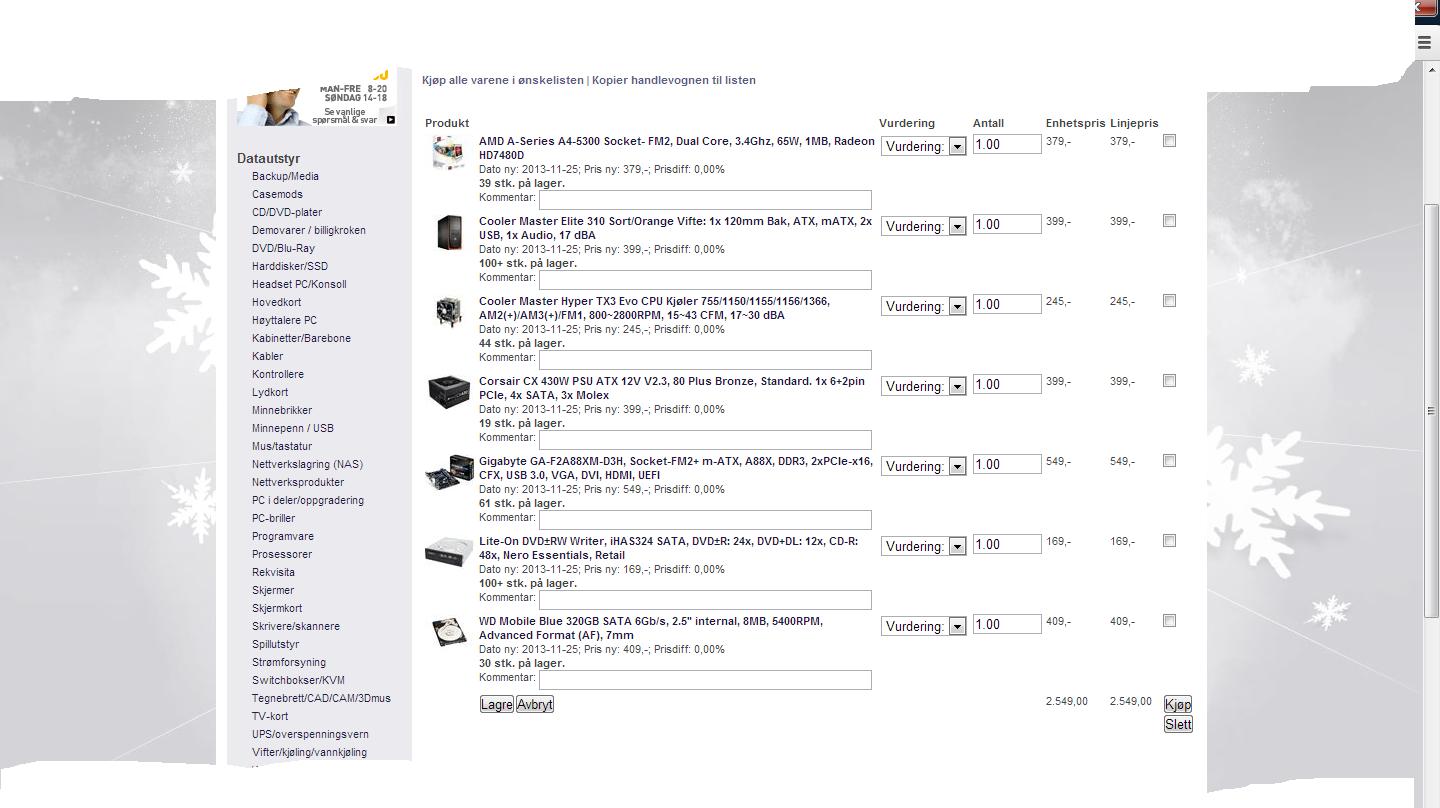Check the box for AMD A-Series A4-5300
1440x808 pixels.
[x=1169, y=141]
